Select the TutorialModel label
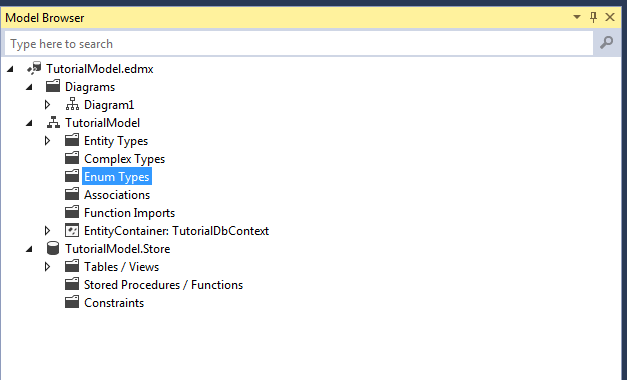The image size is (627, 380). point(102,123)
